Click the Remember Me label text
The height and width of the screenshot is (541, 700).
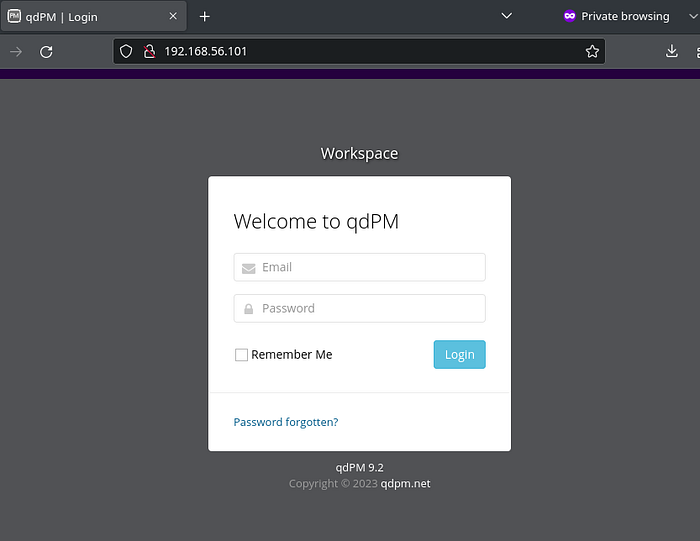tap(292, 355)
